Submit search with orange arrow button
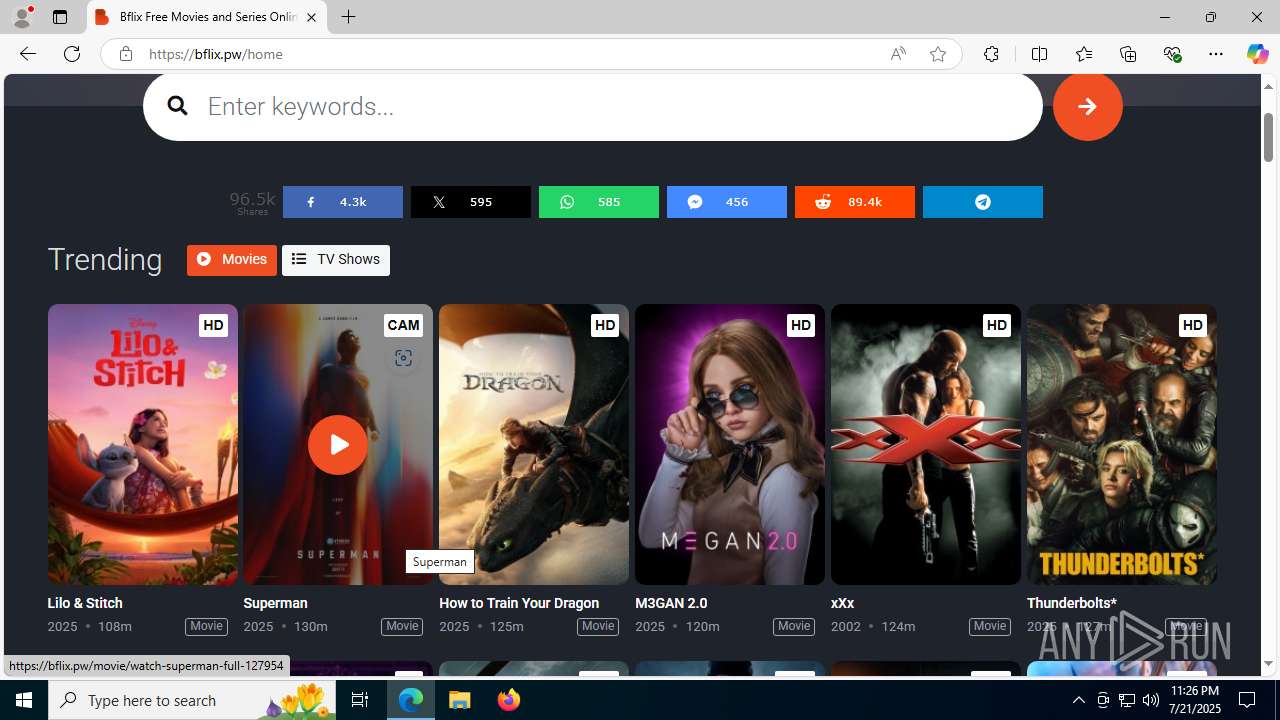The height and width of the screenshot is (720, 1280). [1087, 106]
